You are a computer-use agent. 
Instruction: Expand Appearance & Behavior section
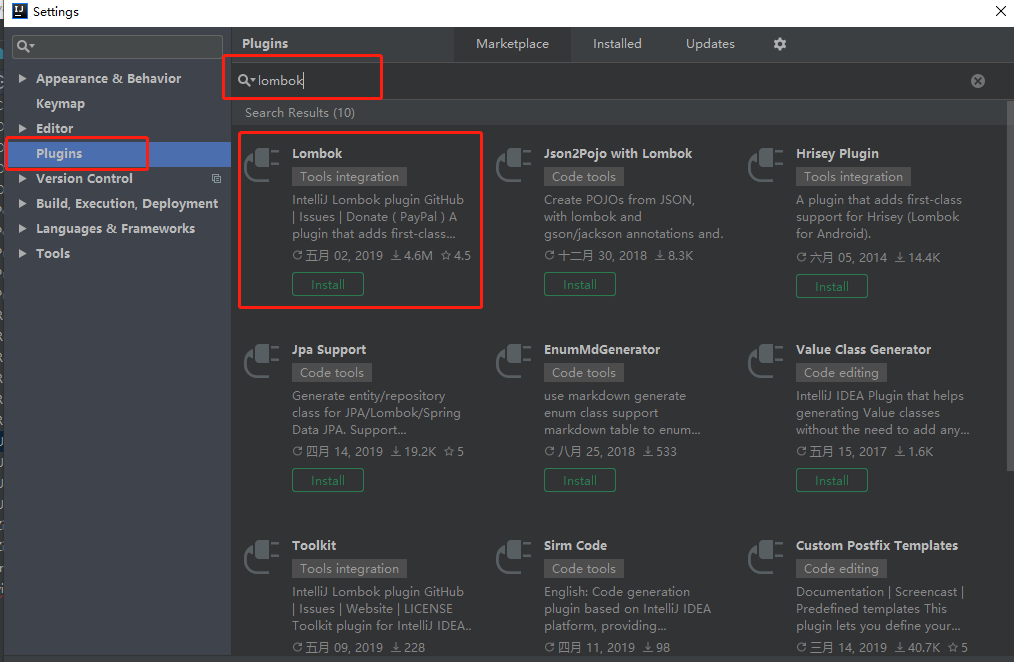tap(23, 78)
